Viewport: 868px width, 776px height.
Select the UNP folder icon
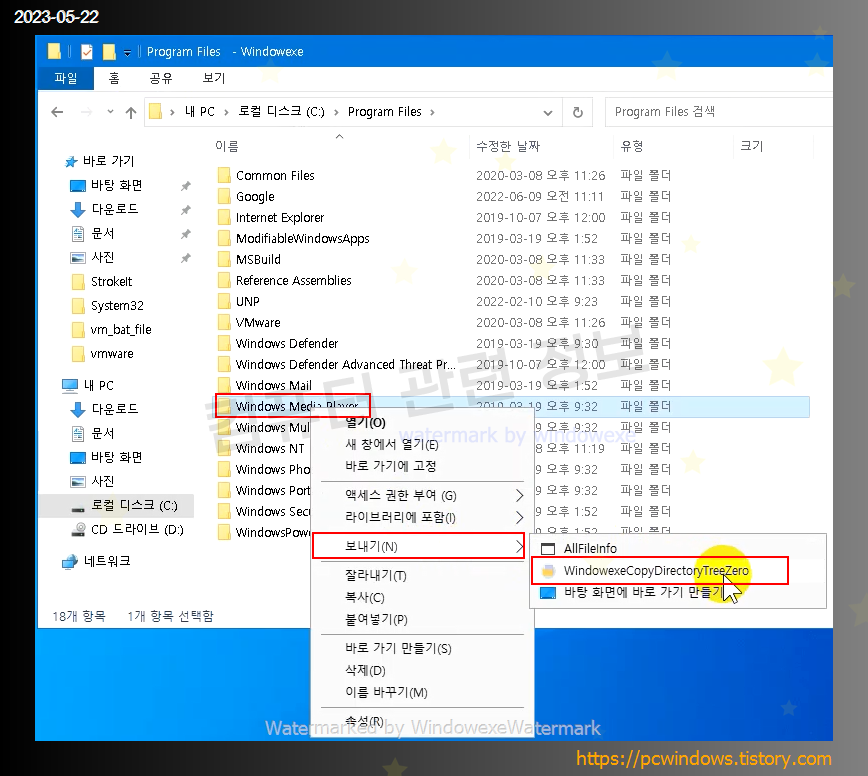(x=224, y=302)
